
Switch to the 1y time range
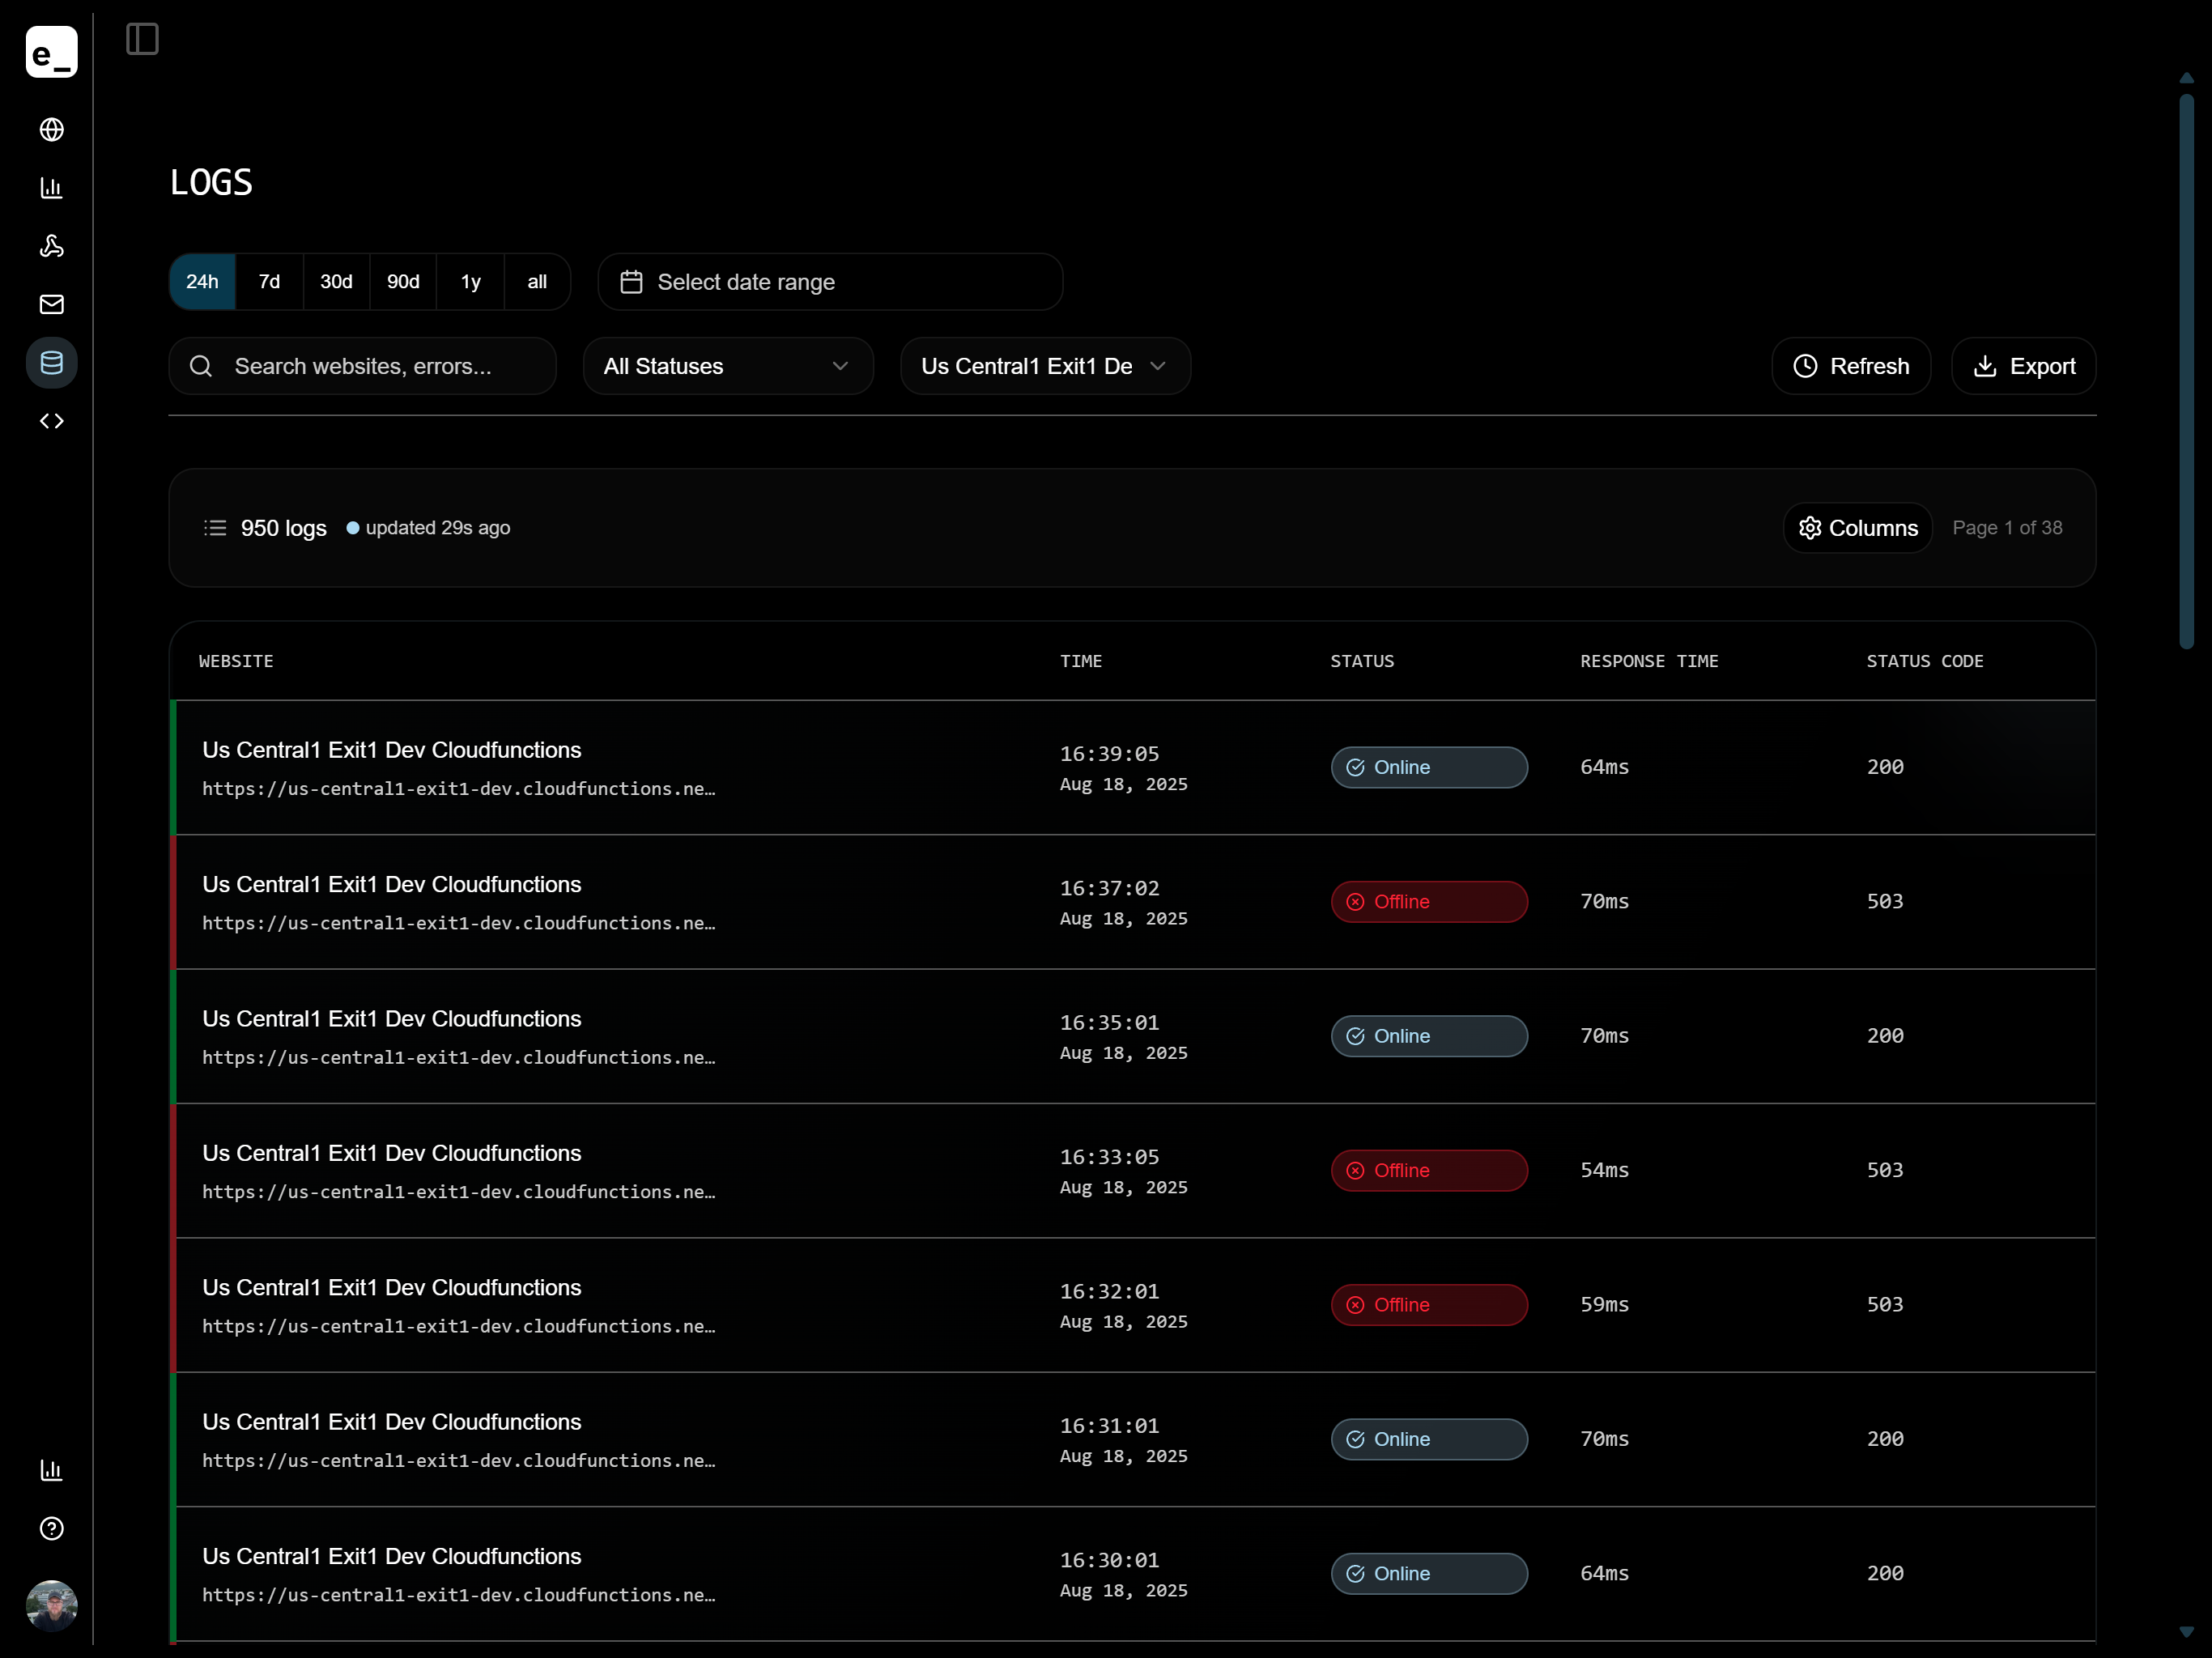pos(470,282)
